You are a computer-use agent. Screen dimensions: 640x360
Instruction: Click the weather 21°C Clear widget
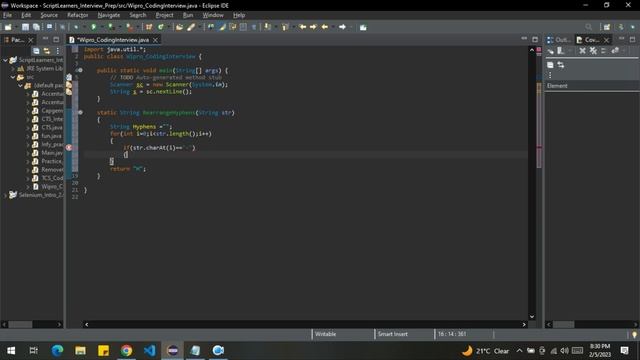pyautogui.click(x=486, y=351)
